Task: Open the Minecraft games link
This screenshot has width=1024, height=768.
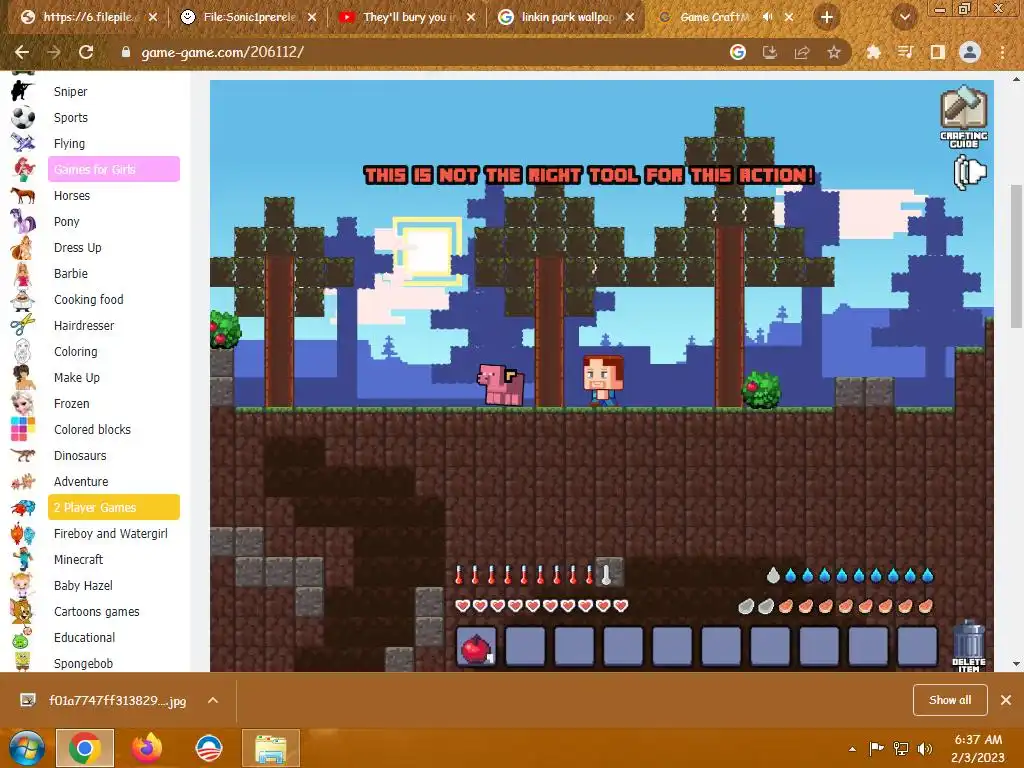Action: point(78,560)
